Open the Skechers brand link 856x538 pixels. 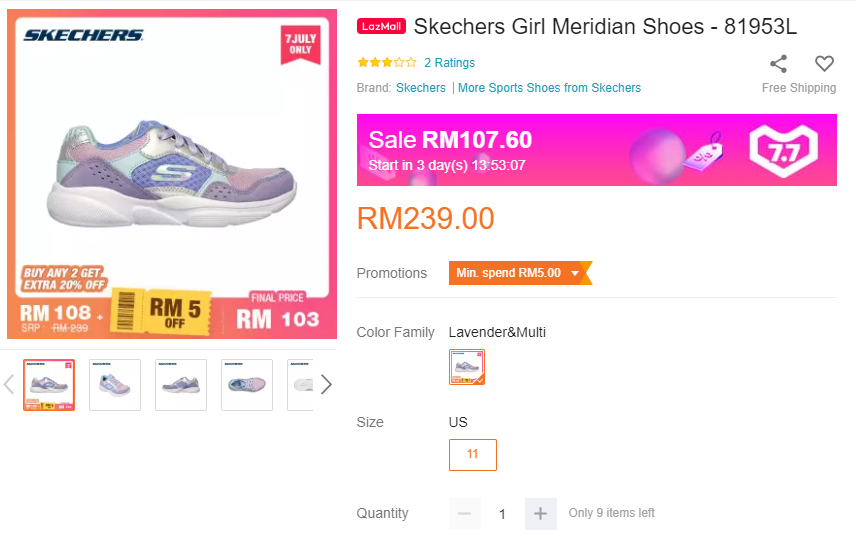click(421, 88)
